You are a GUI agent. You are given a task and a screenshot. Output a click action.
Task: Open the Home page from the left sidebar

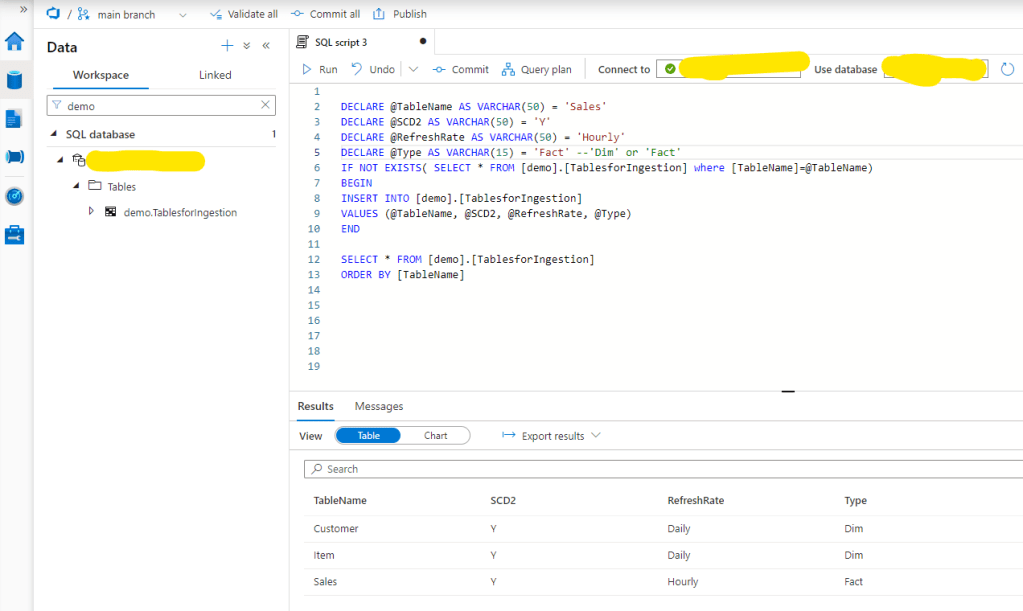(x=13, y=42)
